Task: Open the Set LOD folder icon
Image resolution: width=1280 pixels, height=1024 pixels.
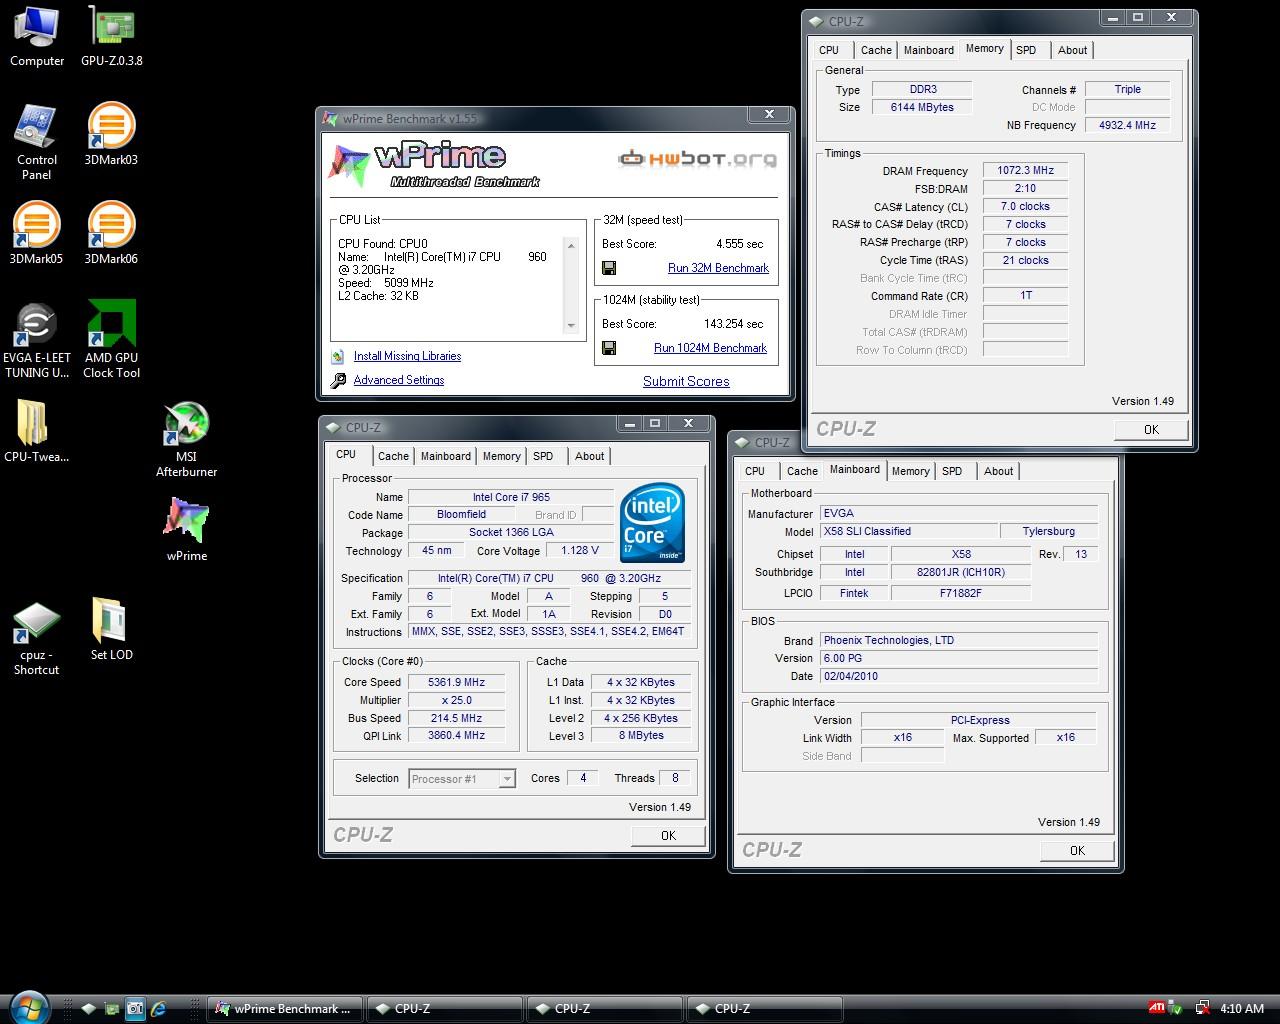Action: tap(111, 630)
